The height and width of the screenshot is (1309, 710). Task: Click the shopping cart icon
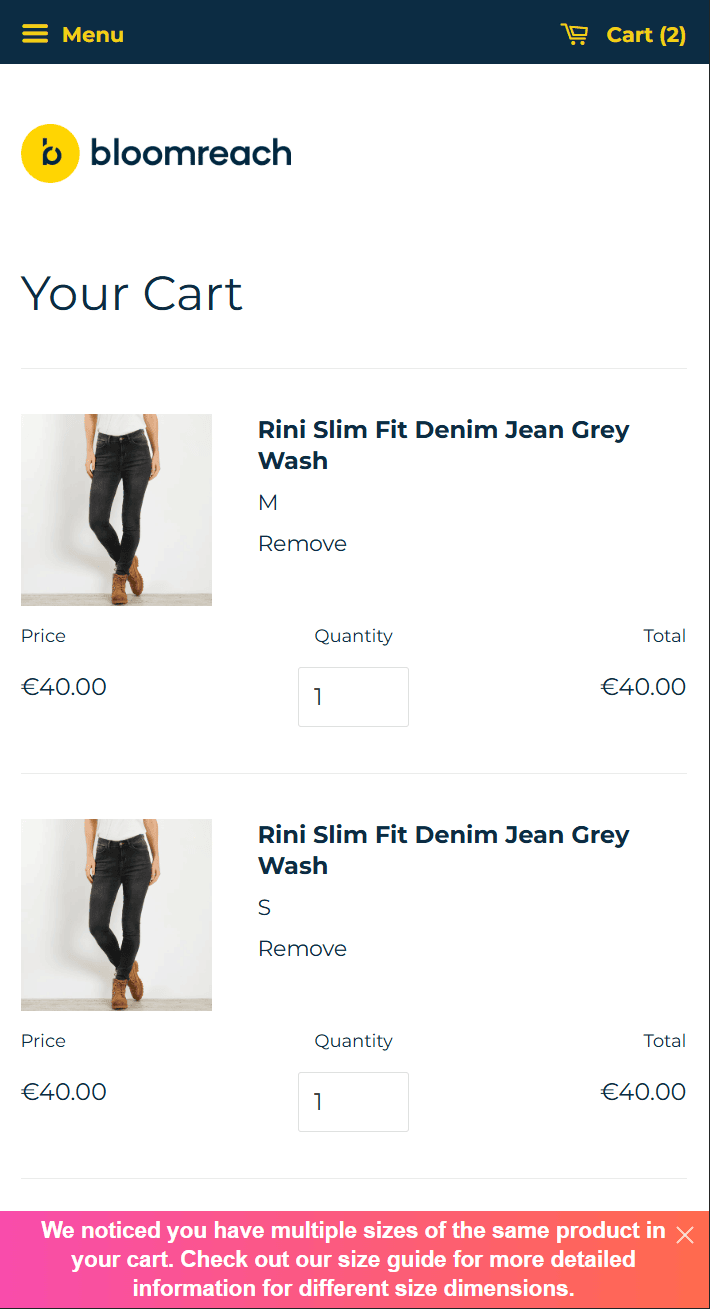point(575,34)
